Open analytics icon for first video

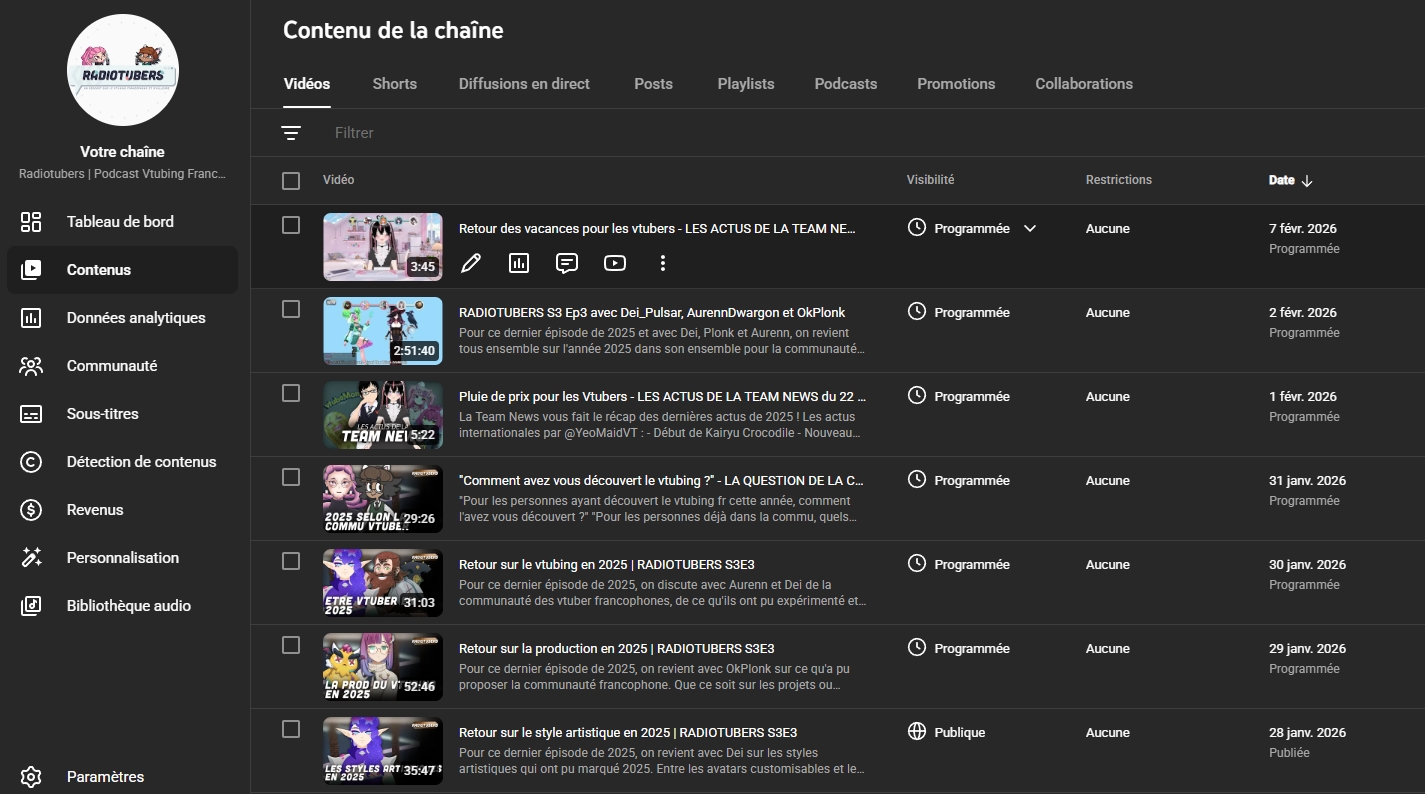click(519, 263)
